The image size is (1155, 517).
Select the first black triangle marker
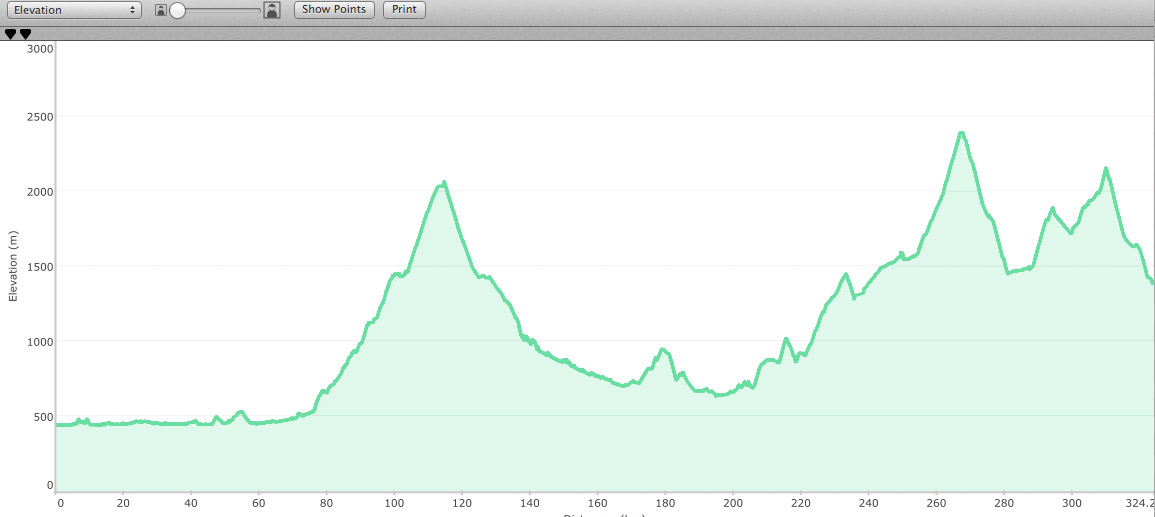coord(10,34)
